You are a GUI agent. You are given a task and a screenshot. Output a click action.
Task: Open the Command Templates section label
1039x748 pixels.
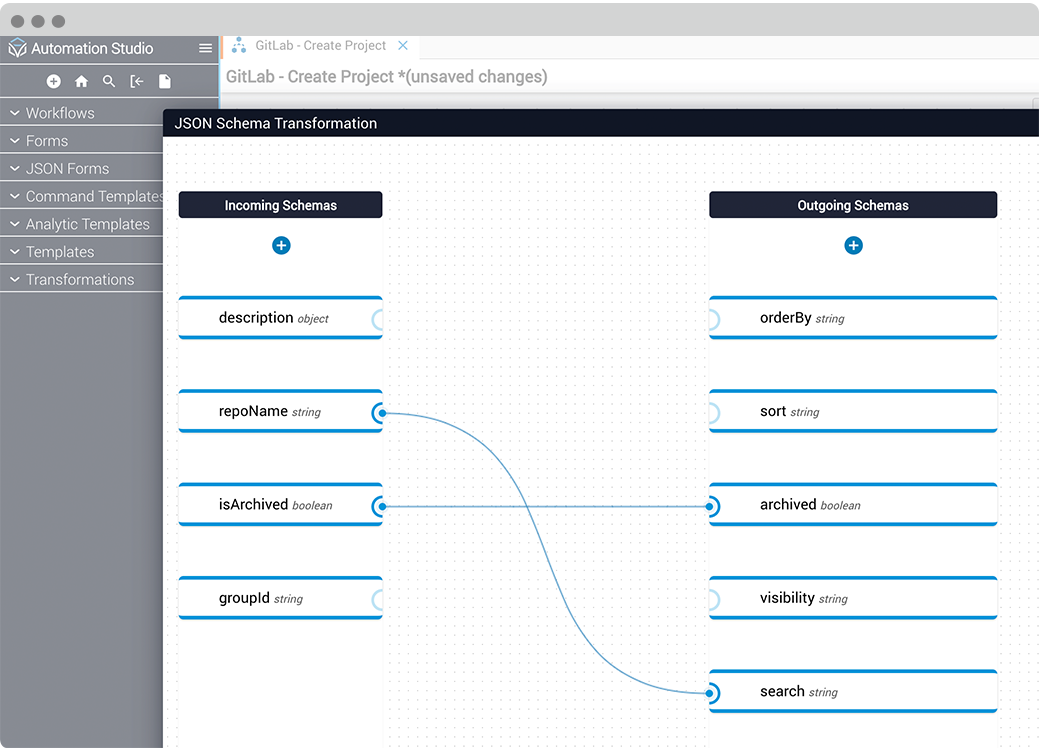pyautogui.click(x=94, y=197)
